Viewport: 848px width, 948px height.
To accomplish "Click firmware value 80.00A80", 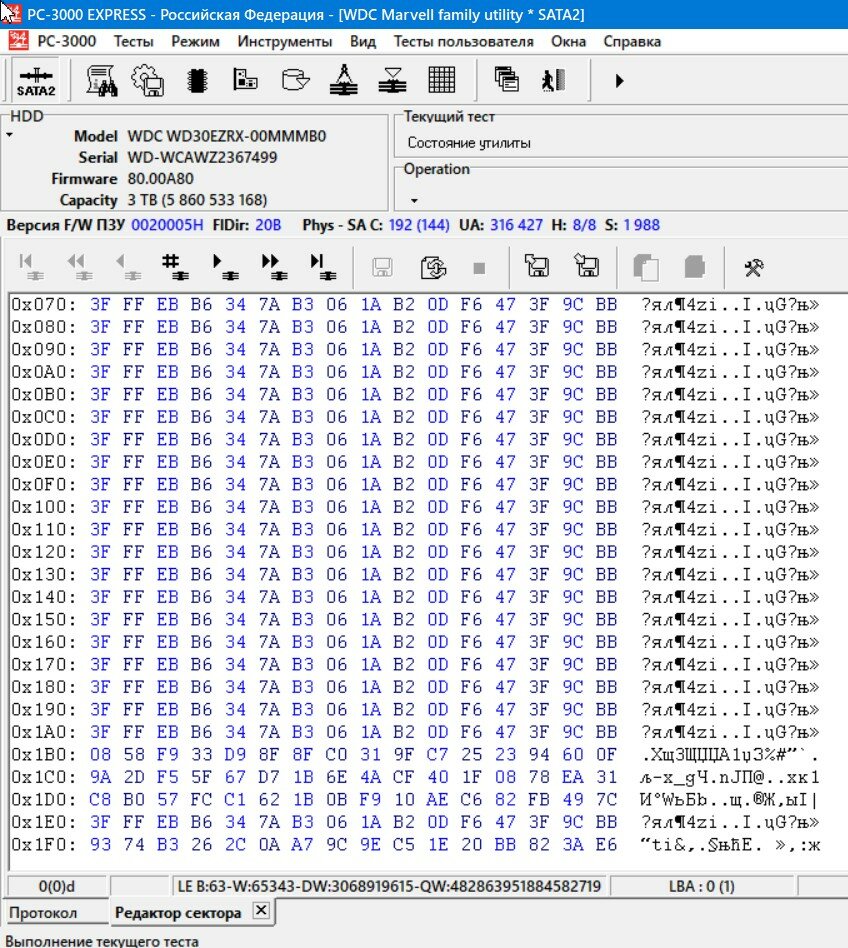I will [161, 178].
